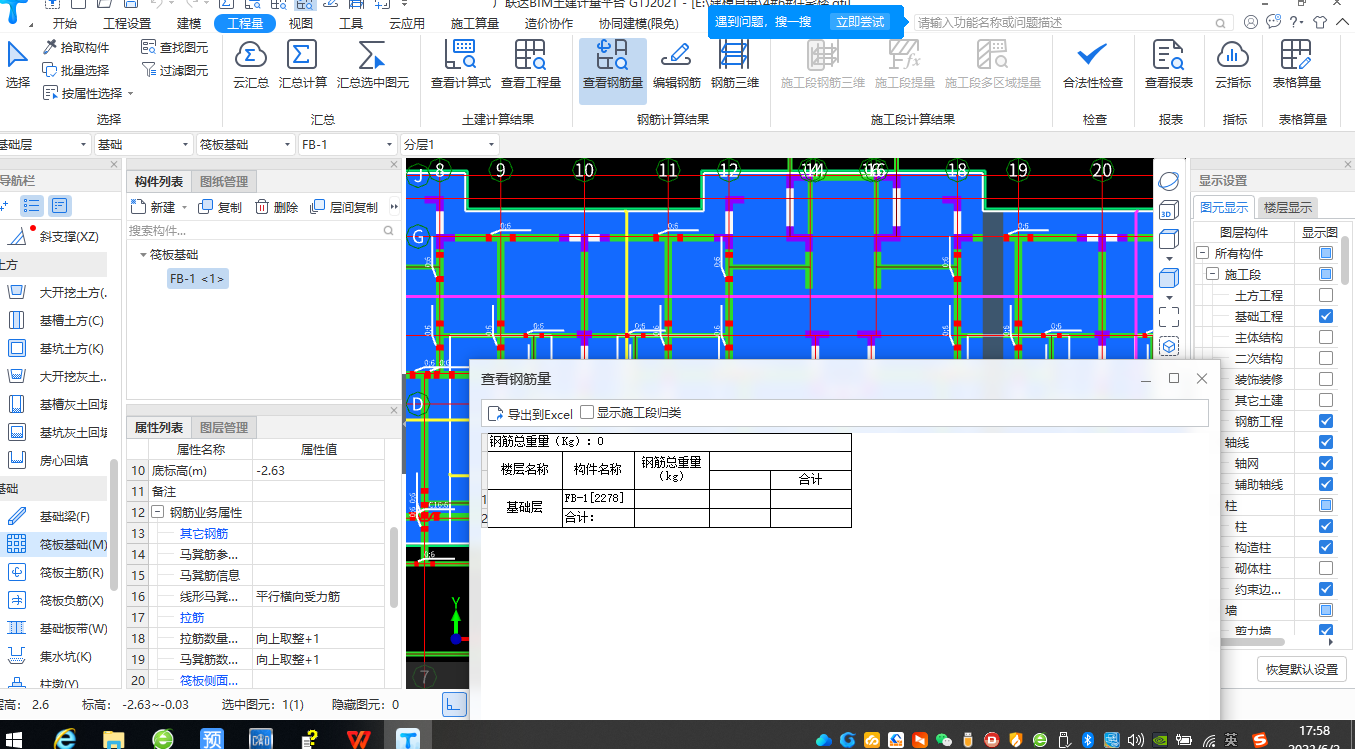The width and height of the screenshot is (1355, 749).
Task: Click the 3D view cube icon on canvas toolbar
Action: (1168, 211)
